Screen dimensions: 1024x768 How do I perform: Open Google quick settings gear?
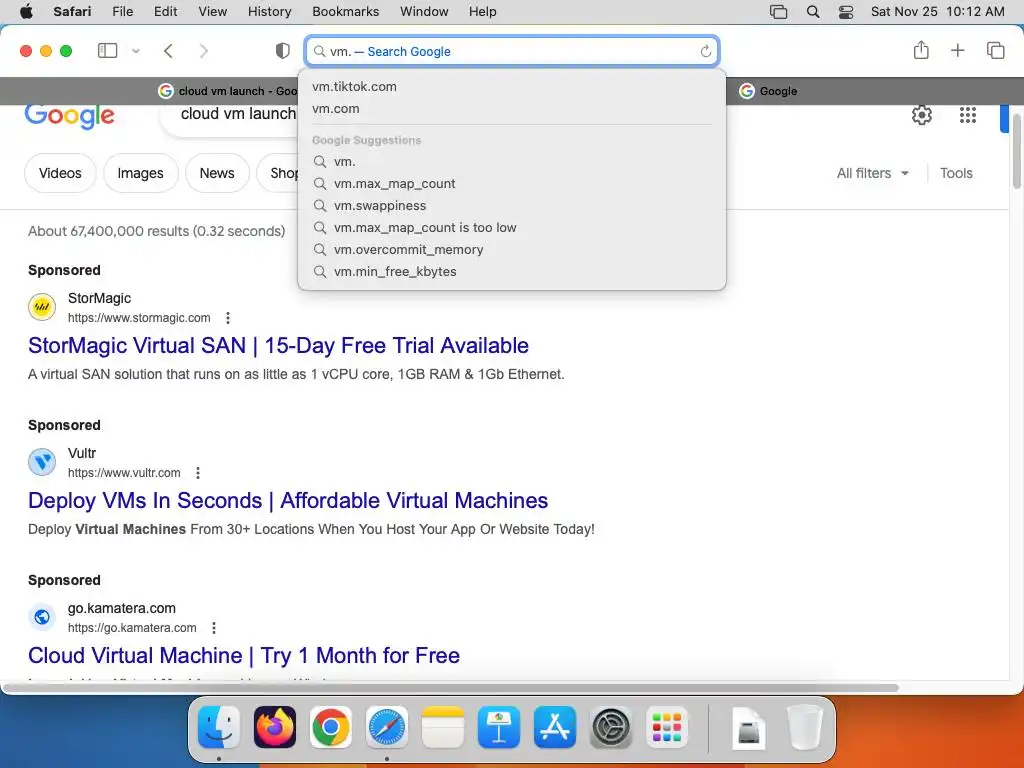921,115
